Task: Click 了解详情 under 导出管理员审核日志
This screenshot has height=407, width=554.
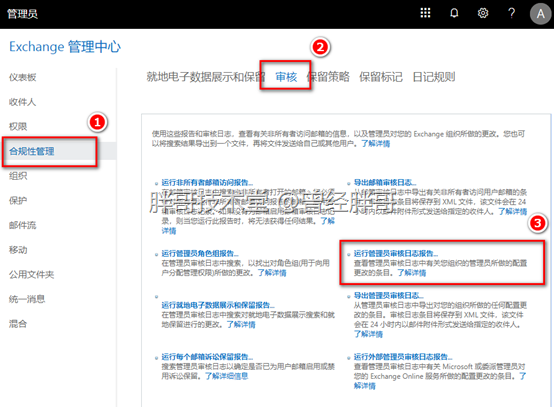Action: 369,334
